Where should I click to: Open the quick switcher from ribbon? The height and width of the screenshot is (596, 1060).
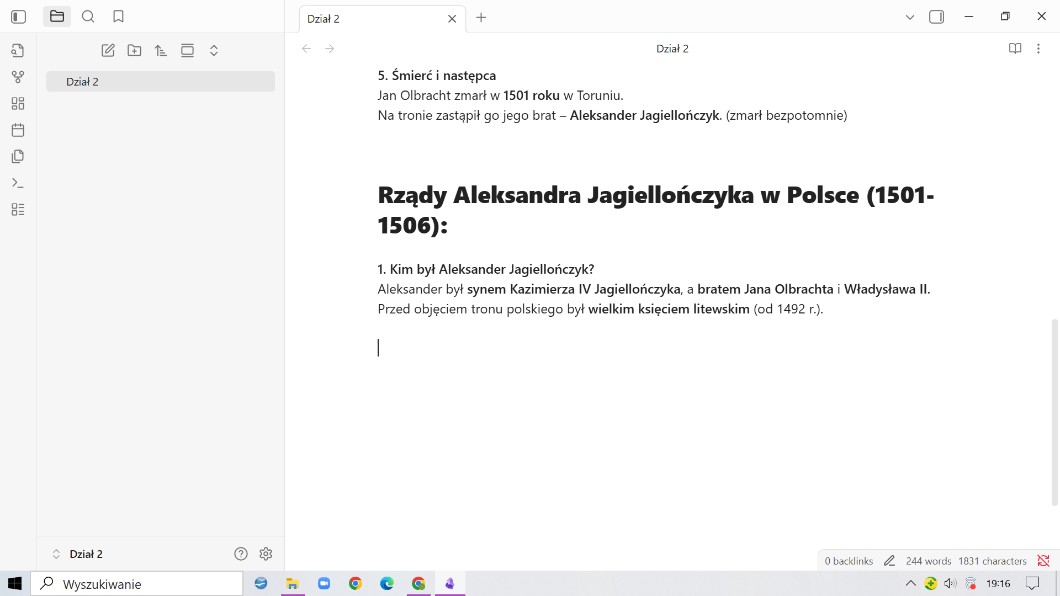(18, 50)
